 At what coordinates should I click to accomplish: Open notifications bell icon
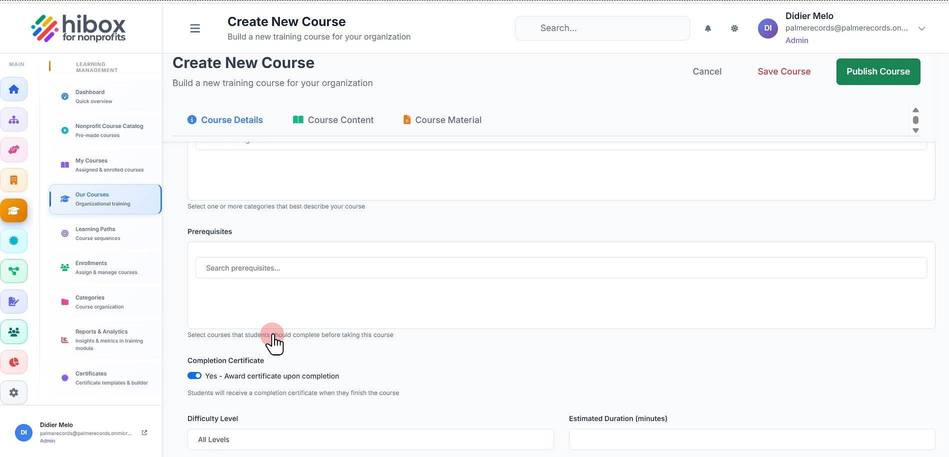(x=708, y=28)
